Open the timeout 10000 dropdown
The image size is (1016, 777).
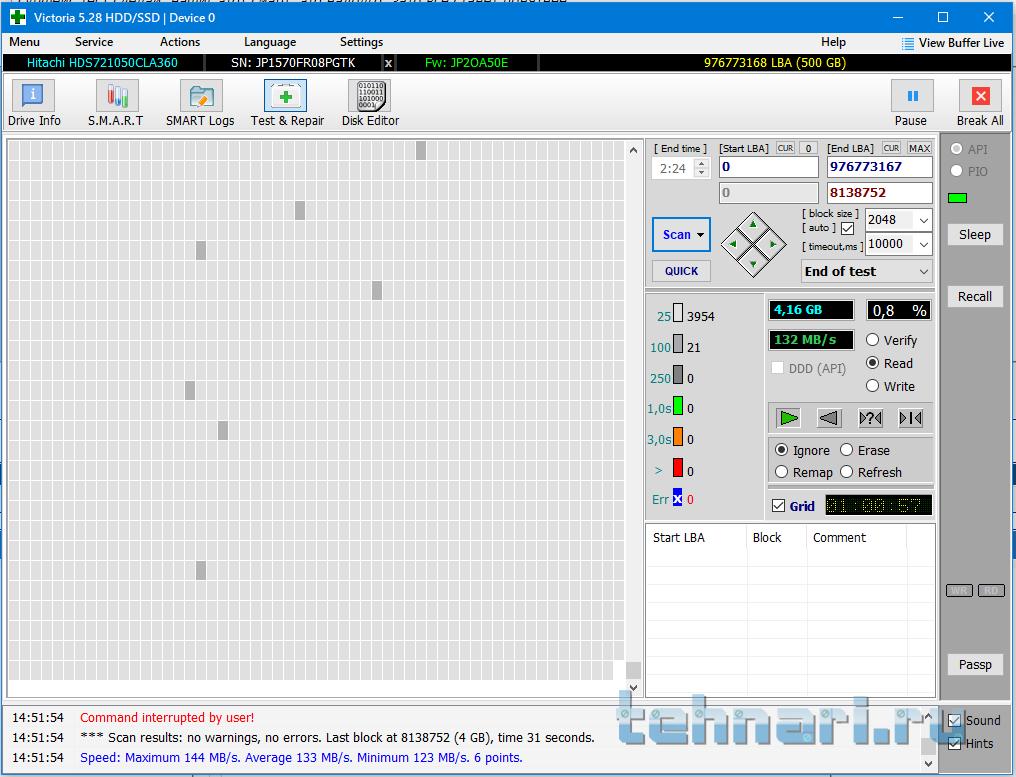(x=924, y=244)
